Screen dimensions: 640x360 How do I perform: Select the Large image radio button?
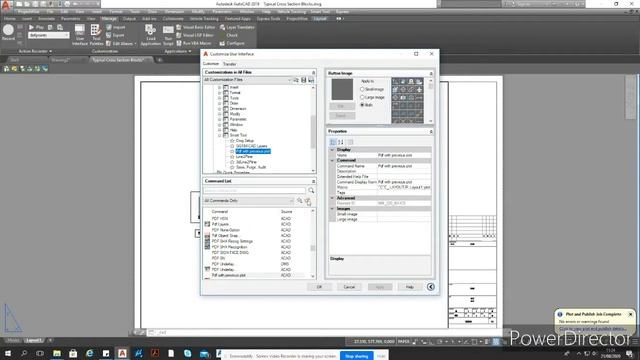[x=362, y=97]
